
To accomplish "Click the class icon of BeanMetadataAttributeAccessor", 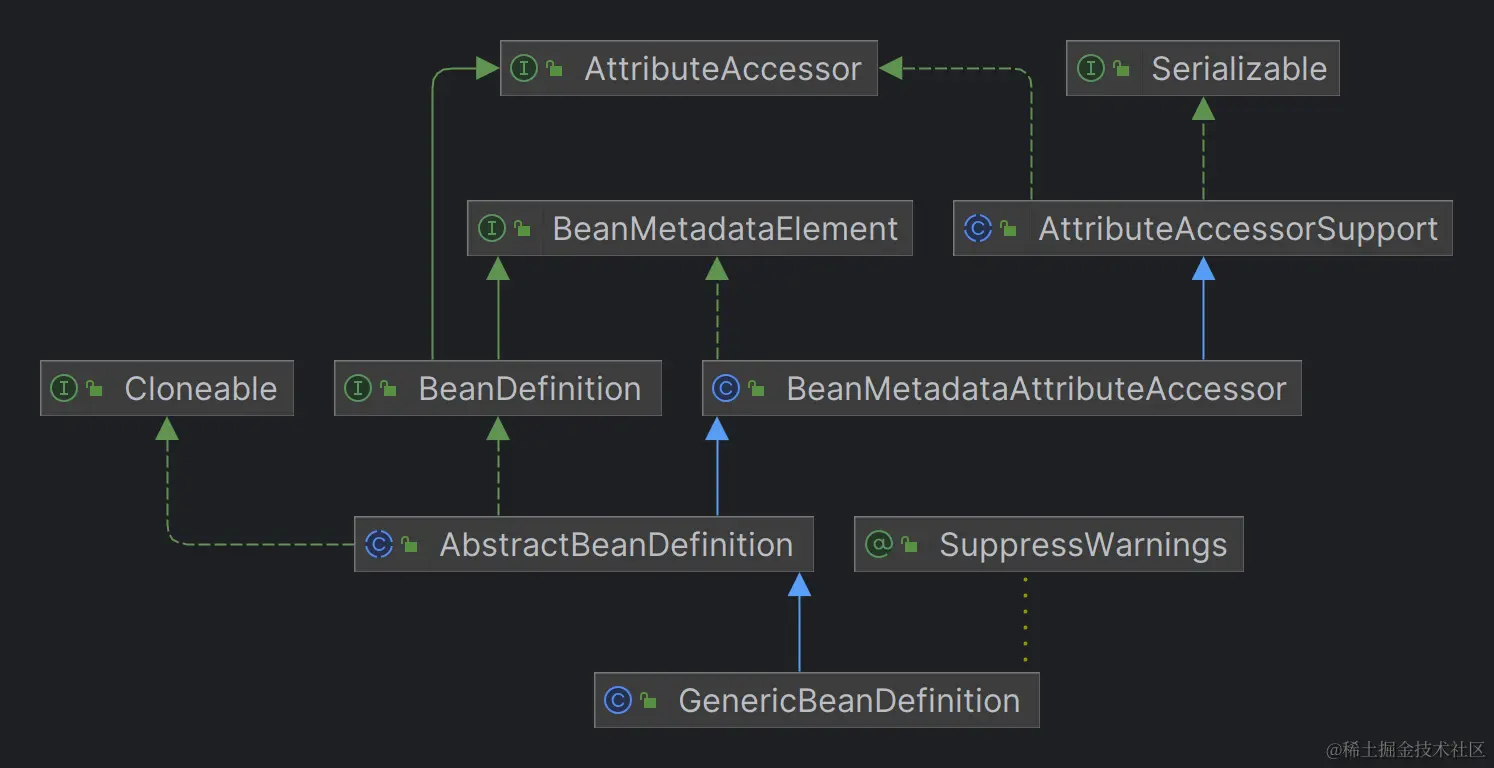I will [726, 388].
